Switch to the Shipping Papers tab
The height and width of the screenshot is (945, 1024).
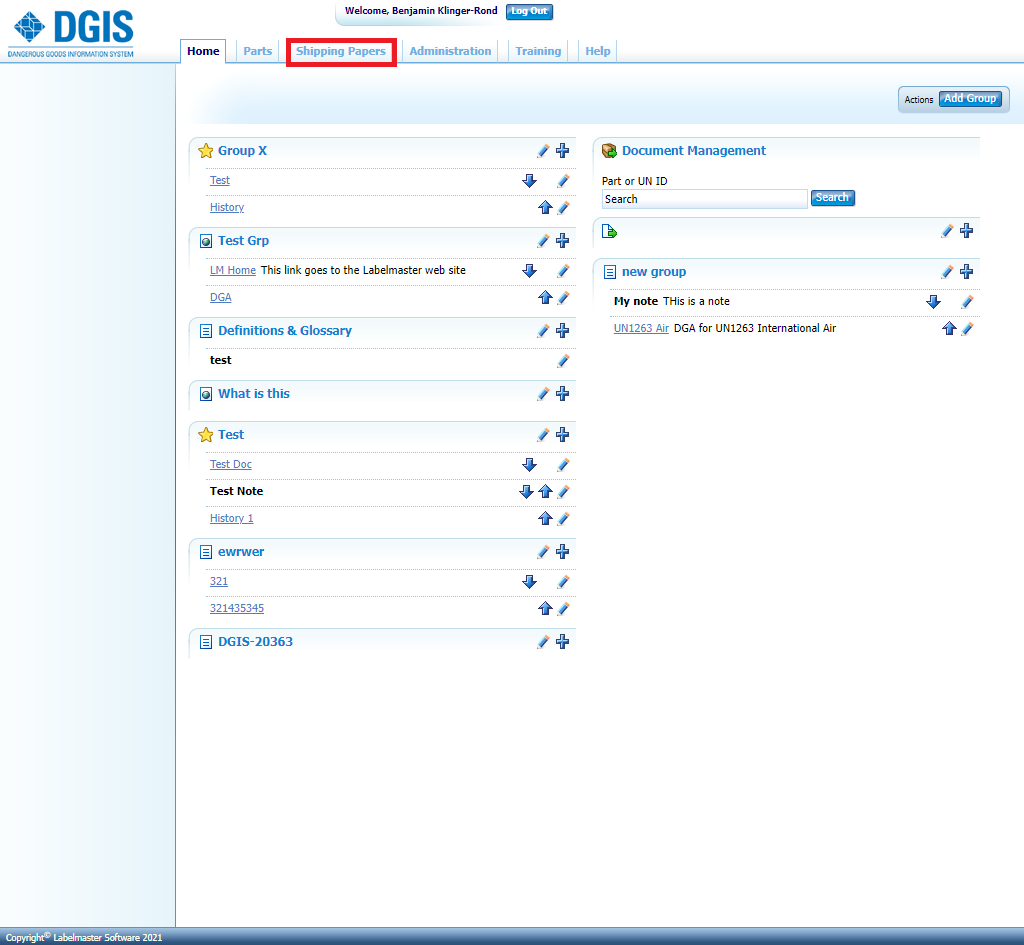click(x=341, y=51)
